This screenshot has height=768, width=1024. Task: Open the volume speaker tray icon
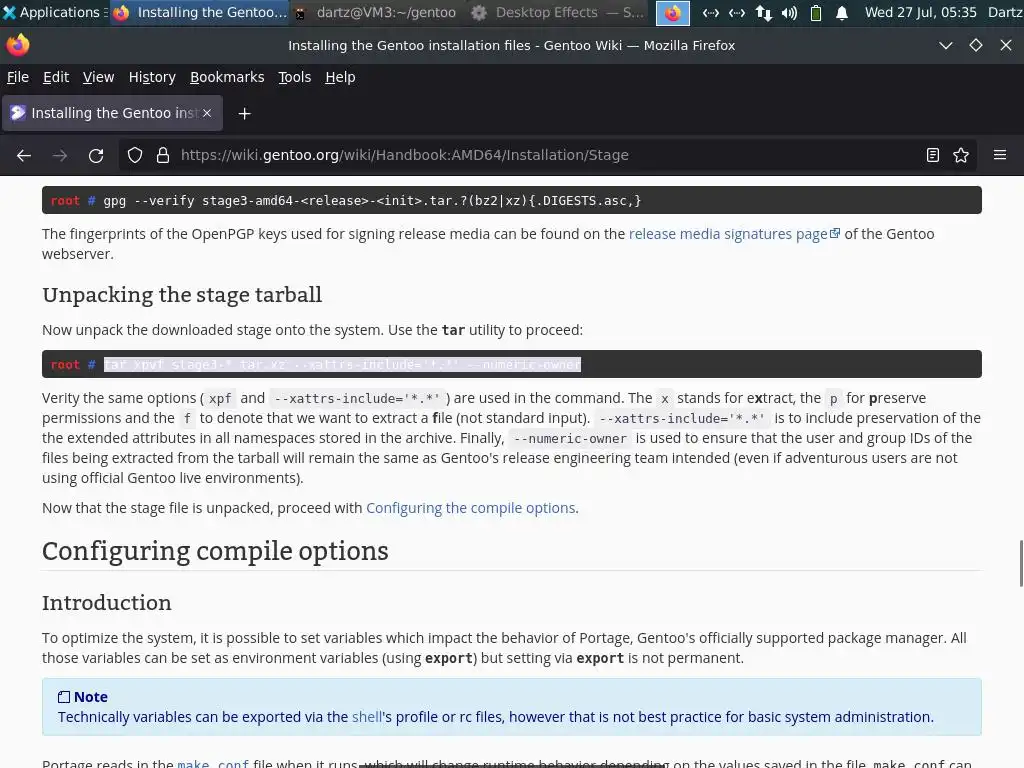(x=789, y=13)
